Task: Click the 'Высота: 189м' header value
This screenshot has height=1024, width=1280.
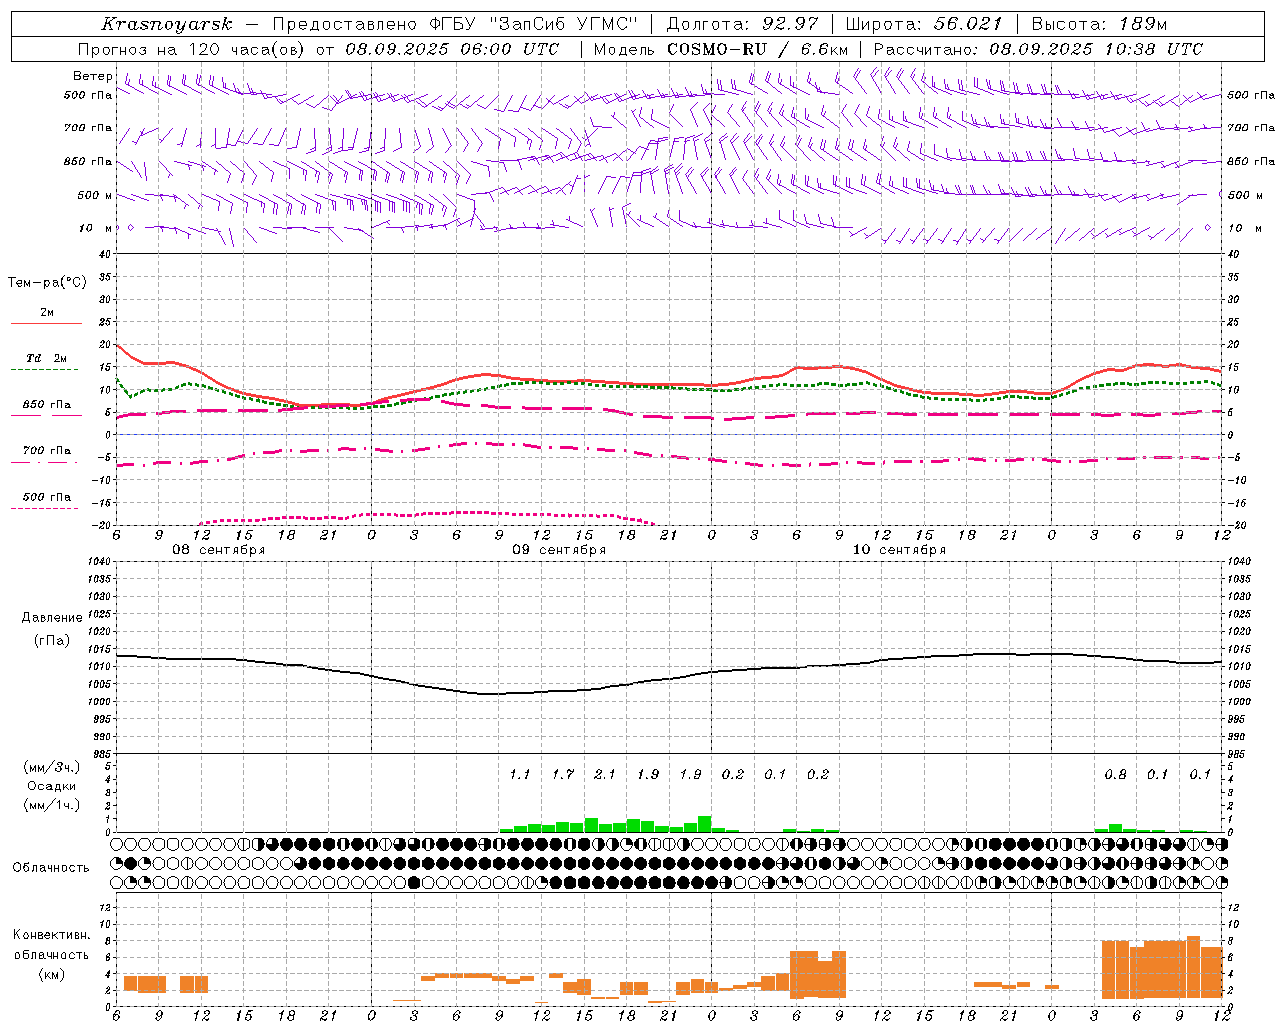Action: tap(1099, 24)
